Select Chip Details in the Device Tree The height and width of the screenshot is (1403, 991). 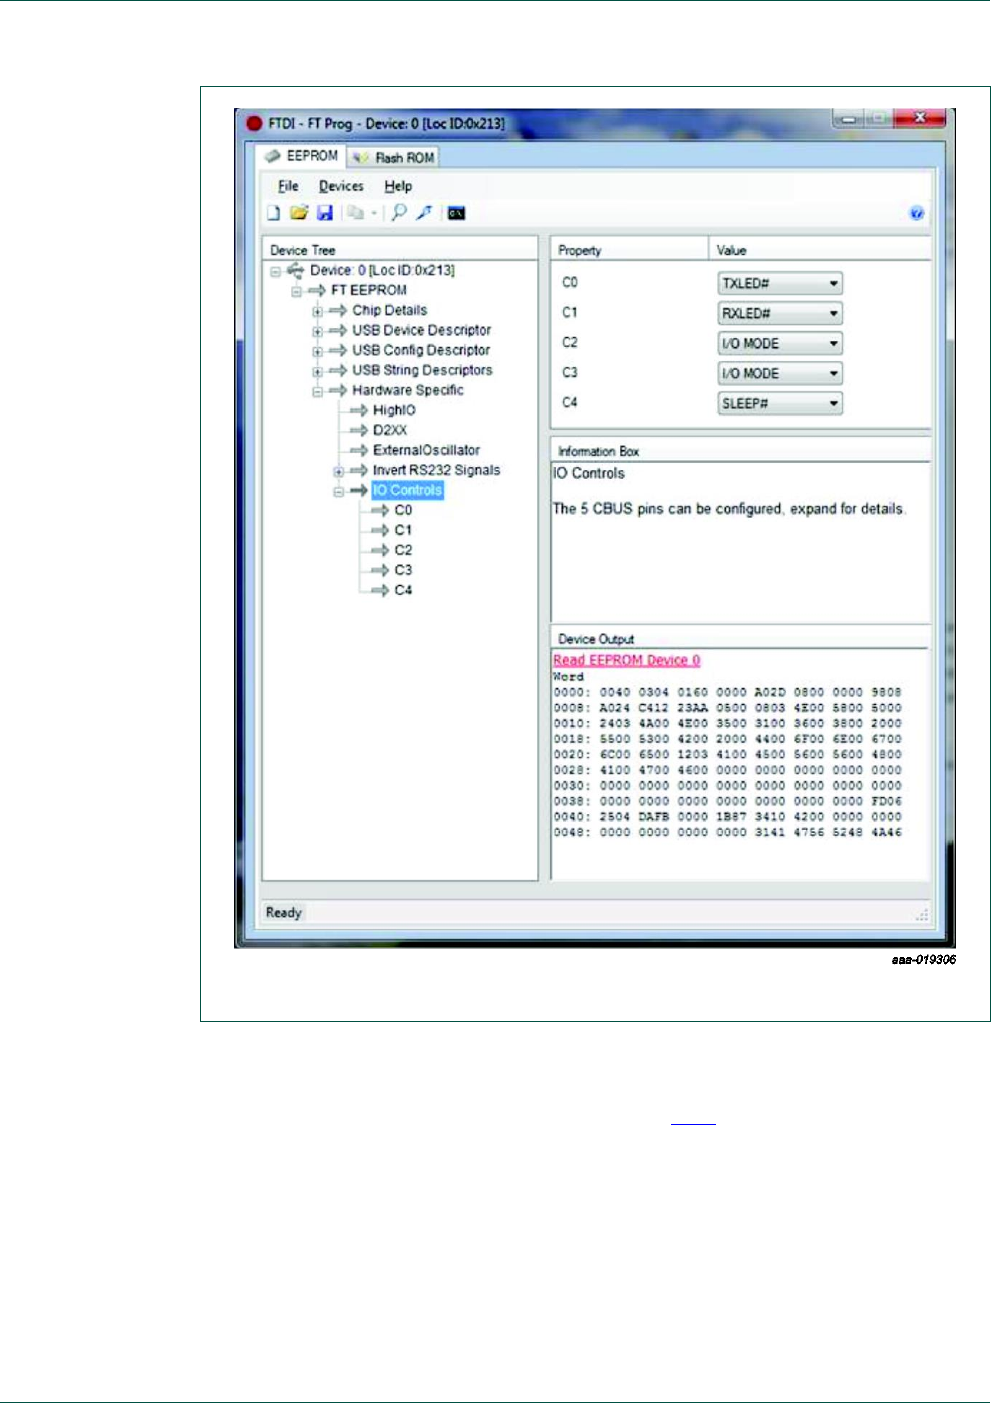click(389, 310)
